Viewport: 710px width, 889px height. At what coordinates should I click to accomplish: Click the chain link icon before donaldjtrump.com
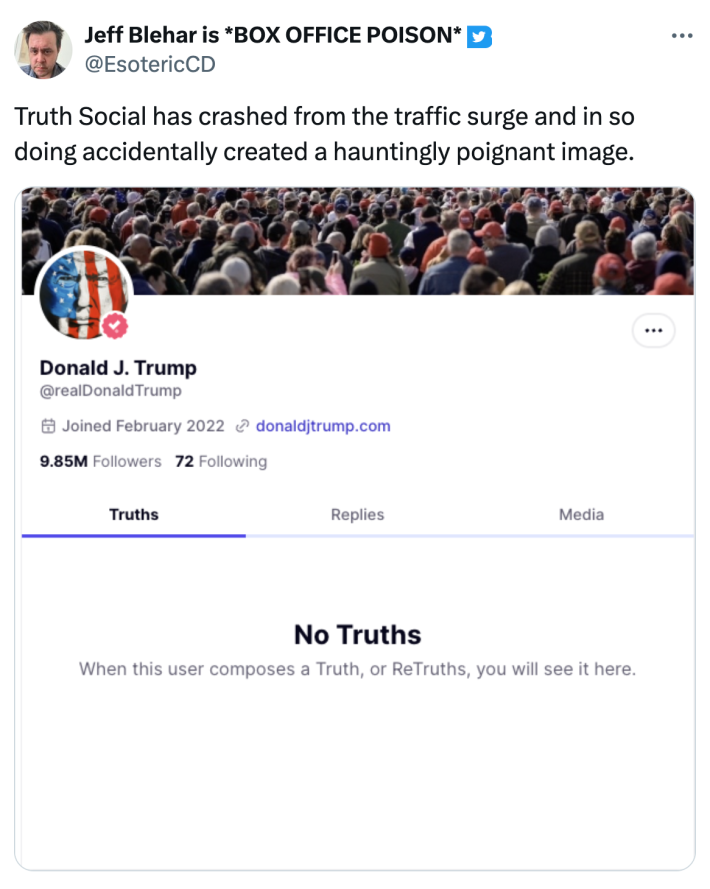point(241,426)
